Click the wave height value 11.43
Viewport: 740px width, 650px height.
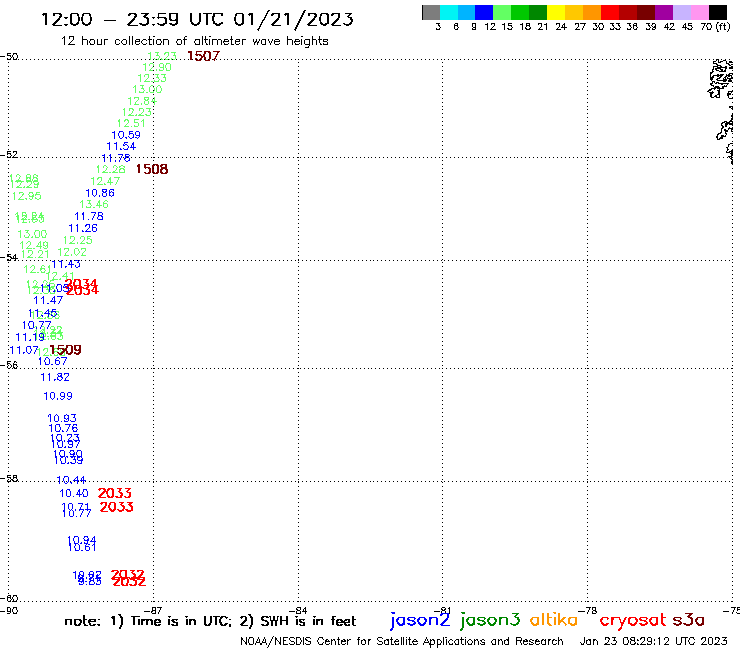66,264
